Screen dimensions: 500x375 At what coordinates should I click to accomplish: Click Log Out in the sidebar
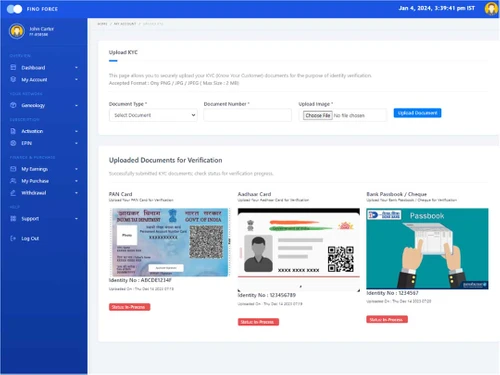point(30,238)
